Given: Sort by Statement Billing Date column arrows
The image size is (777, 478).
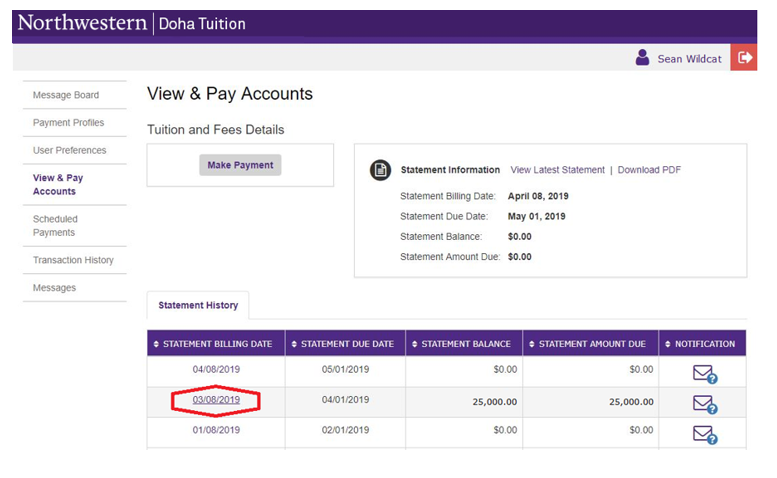Looking at the screenshot, I should pos(156,344).
